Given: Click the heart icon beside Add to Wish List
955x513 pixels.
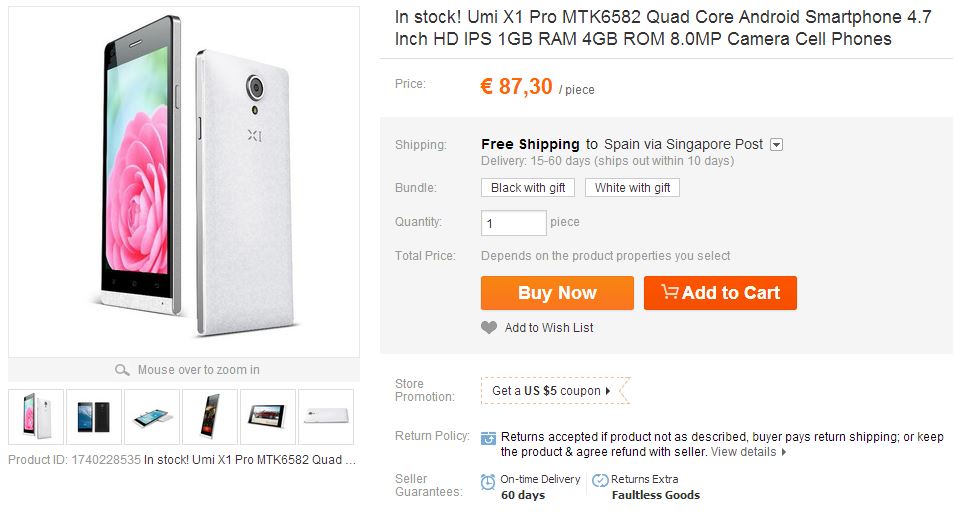Looking at the screenshot, I should 489,328.
